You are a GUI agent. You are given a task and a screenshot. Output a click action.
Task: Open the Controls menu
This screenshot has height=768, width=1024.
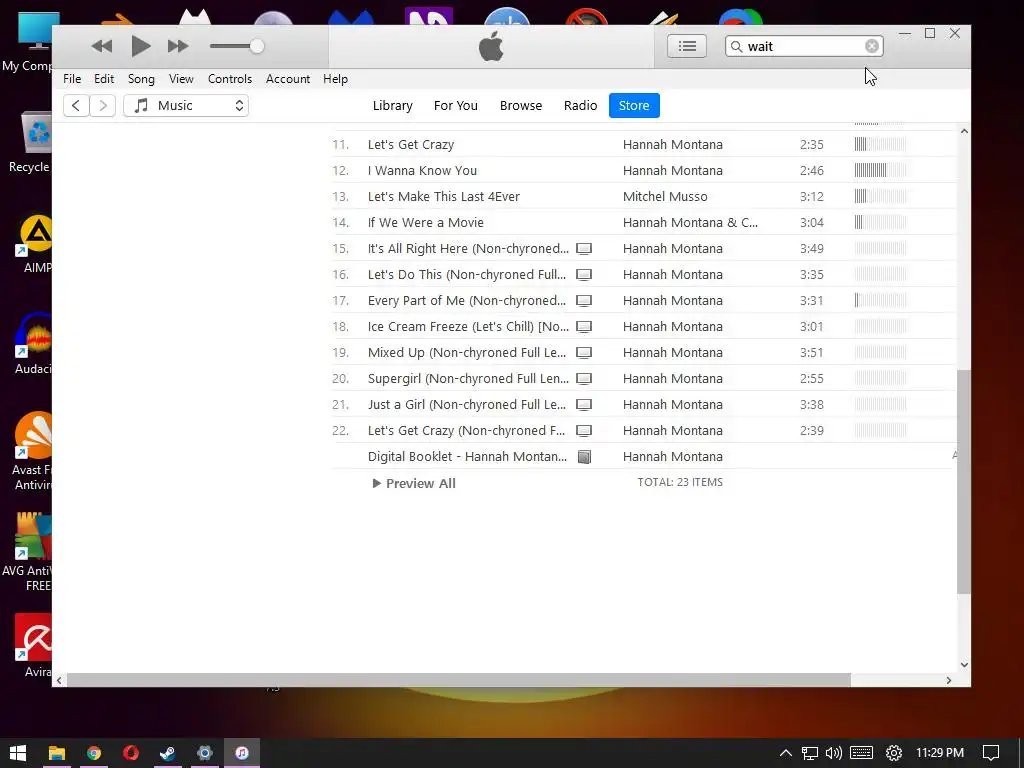point(230,79)
